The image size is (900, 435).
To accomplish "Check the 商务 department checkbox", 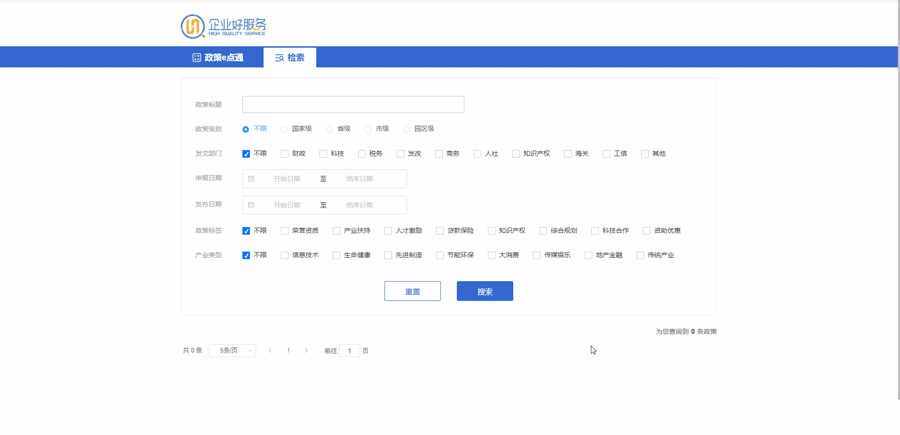I will 439,154.
